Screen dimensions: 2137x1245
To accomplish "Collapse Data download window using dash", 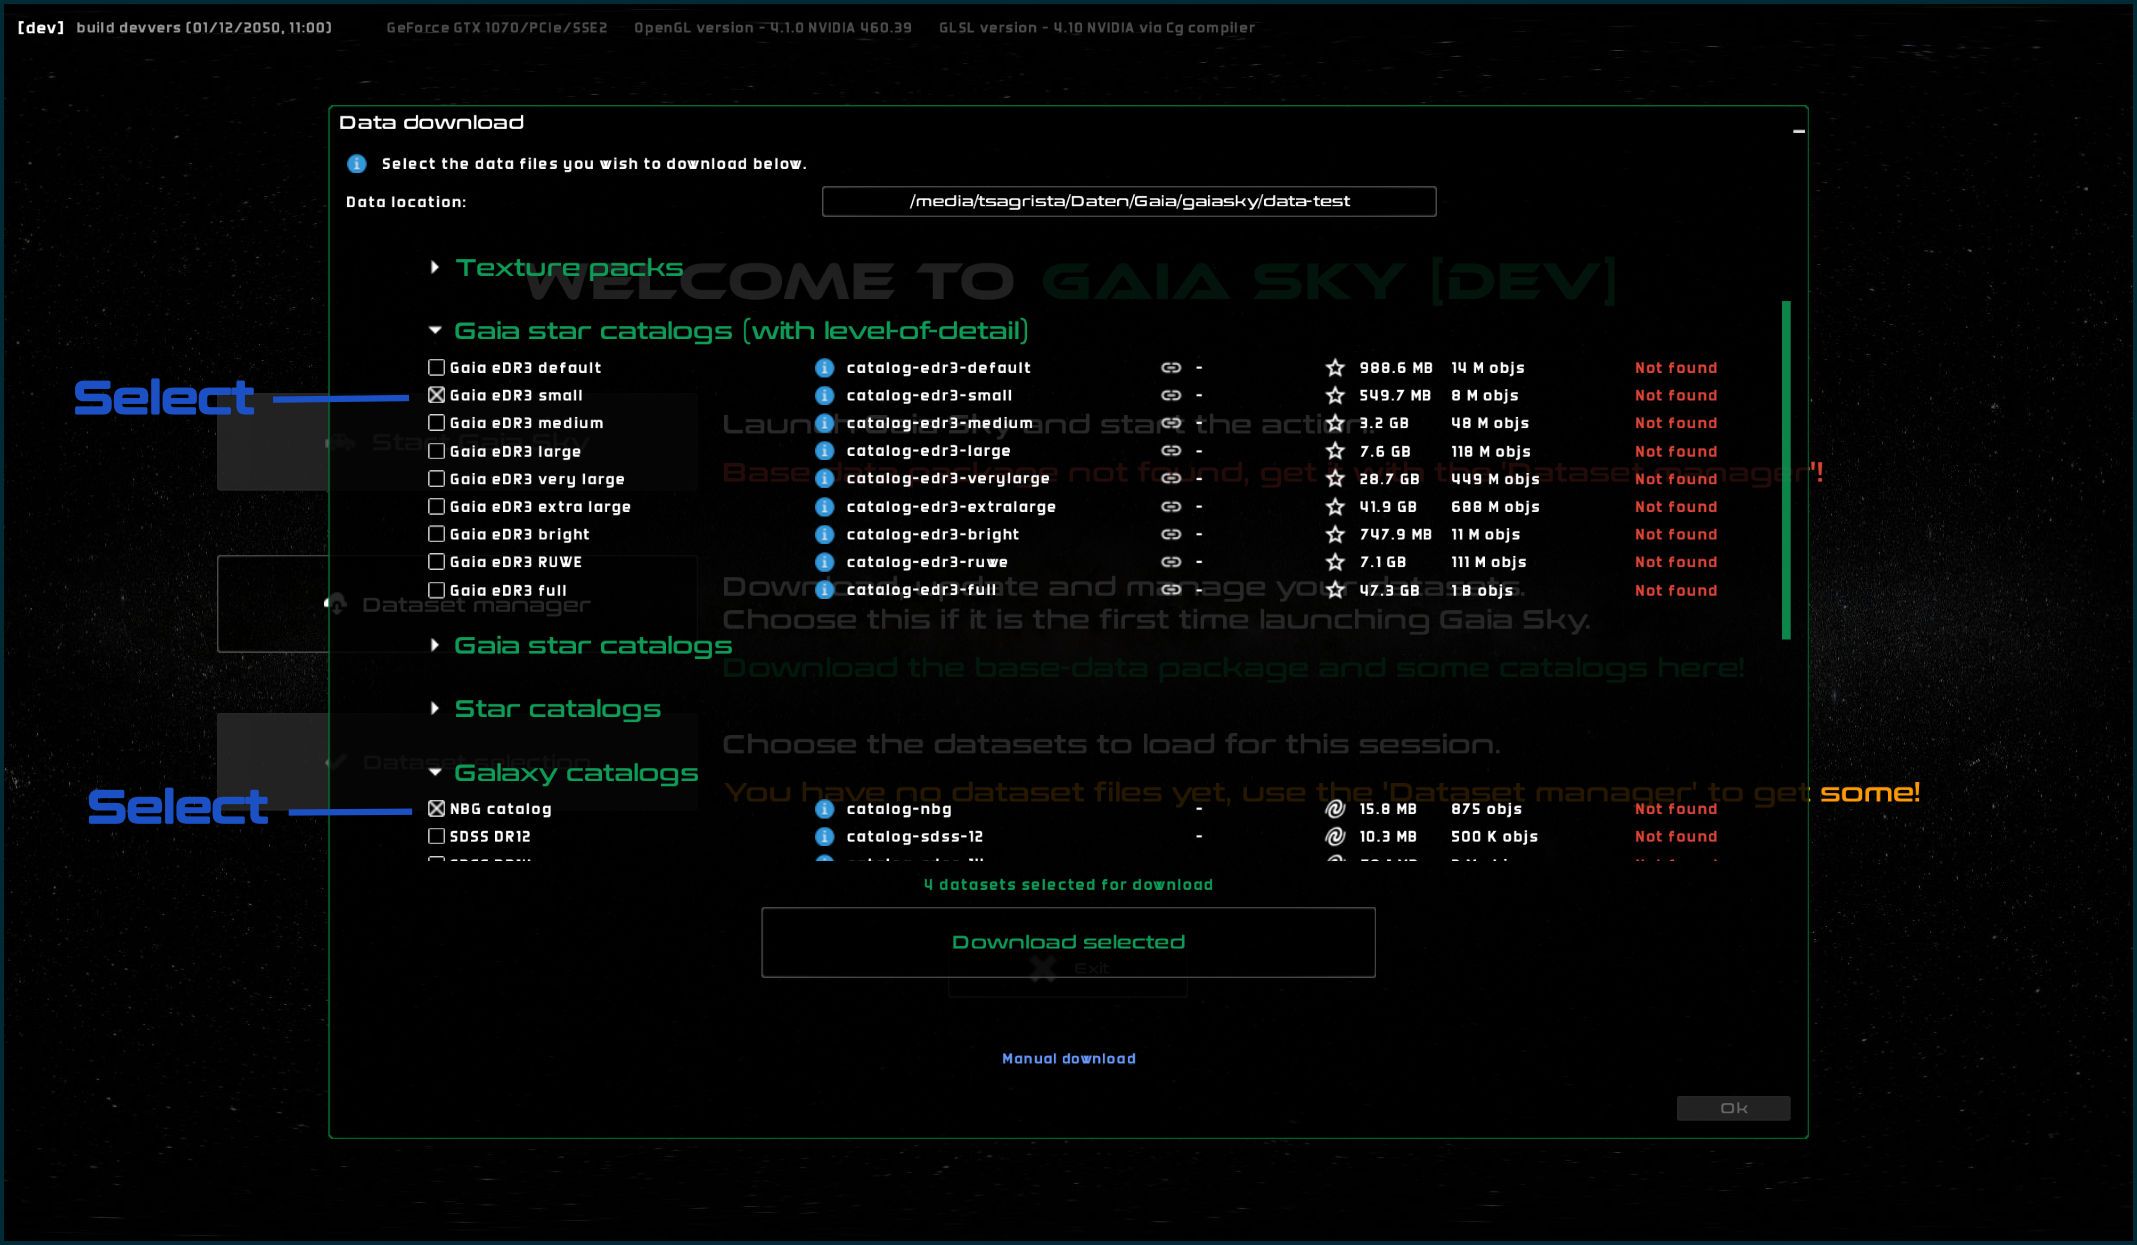I will (x=1798, y=131).
